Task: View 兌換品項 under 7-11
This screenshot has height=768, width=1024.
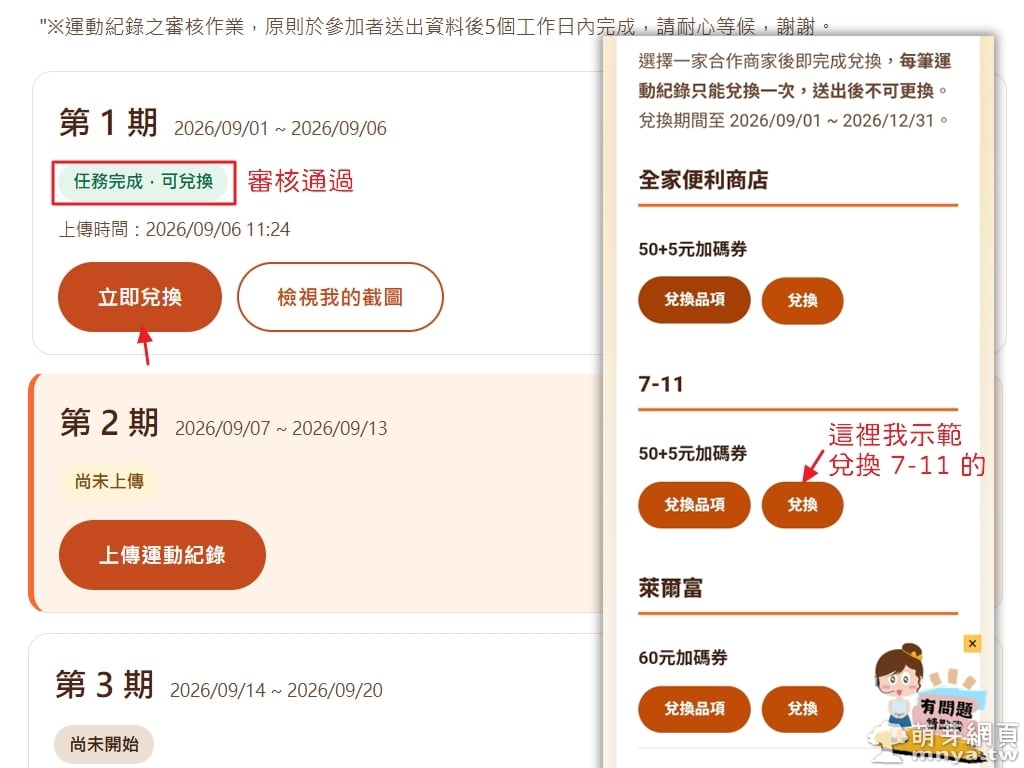Action: pyautogui.click(x=694, y=505)
